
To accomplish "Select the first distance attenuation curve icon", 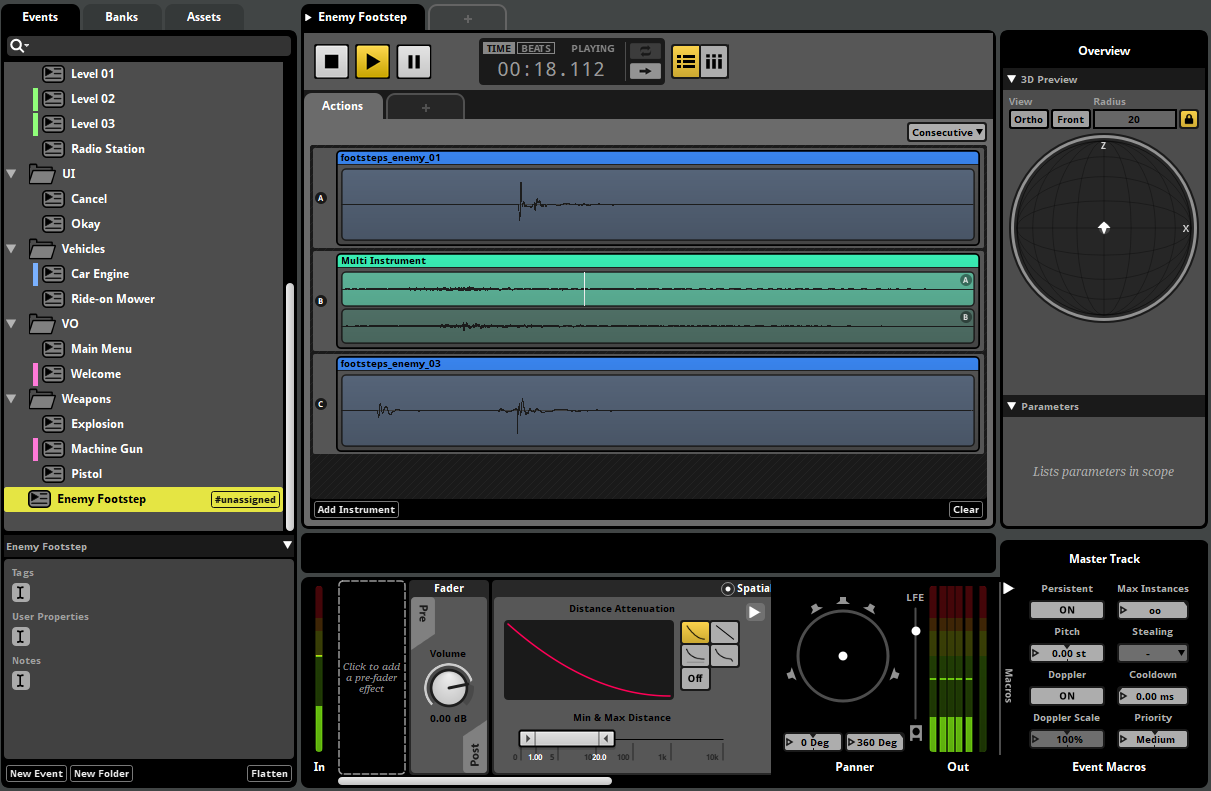I will click(x=695, y=632).
